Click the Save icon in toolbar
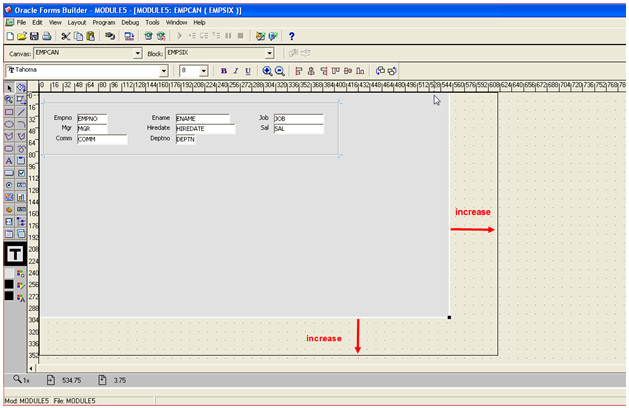Image resolution: width=629 pixels, height=408 pixels. point(34,36)
